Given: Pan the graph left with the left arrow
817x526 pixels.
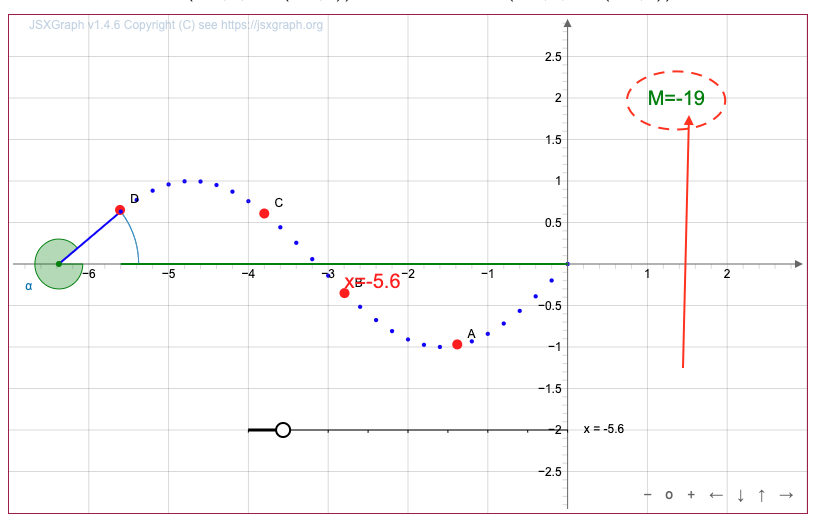Looking at the screenshot, I should tap(716, 495).
